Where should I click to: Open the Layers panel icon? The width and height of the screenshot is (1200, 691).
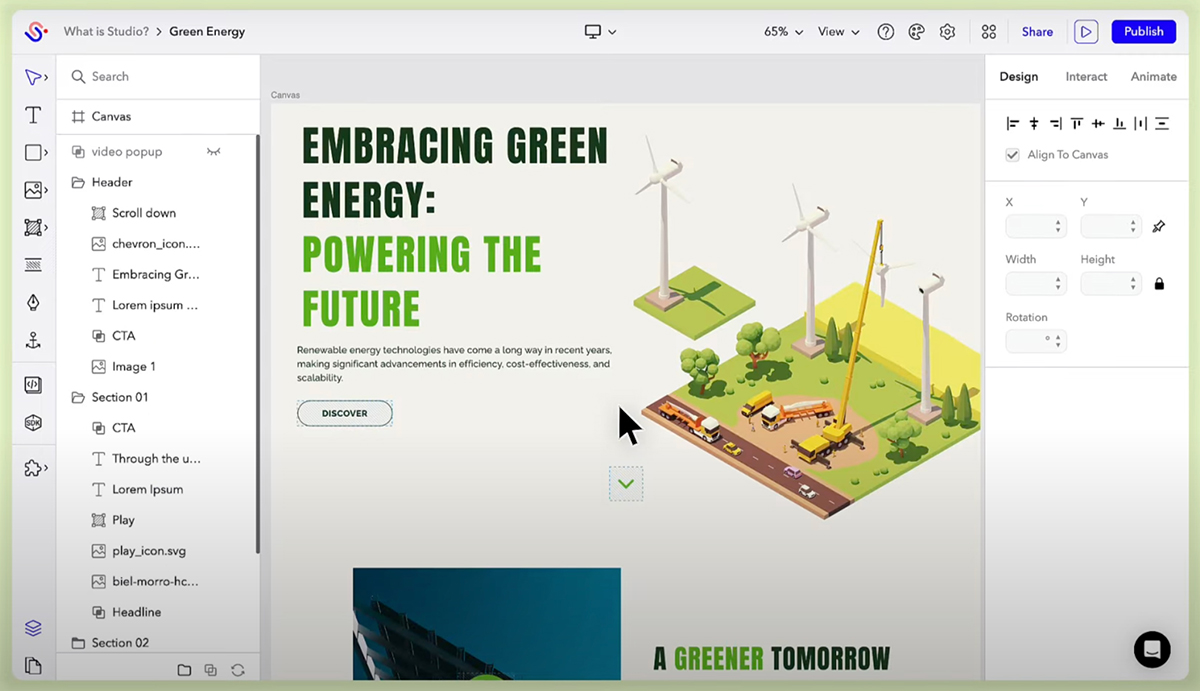click(x=33, y=628)
